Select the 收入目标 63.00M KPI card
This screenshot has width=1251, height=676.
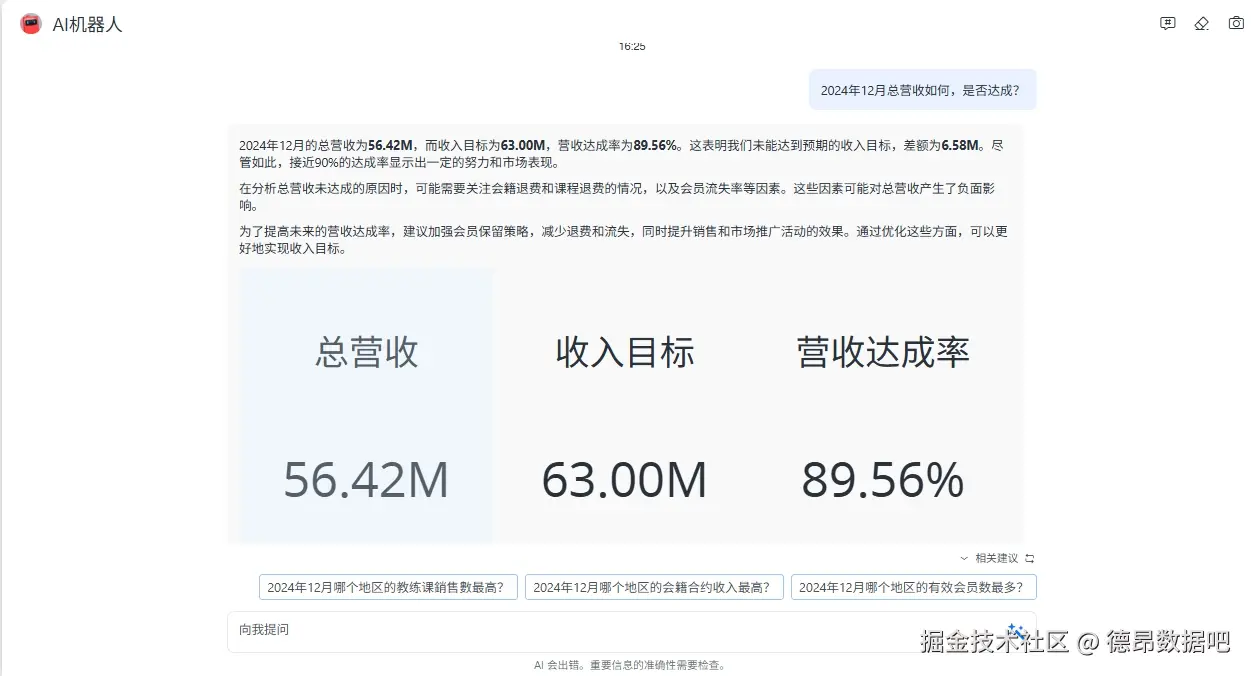[x=624, y=406]
